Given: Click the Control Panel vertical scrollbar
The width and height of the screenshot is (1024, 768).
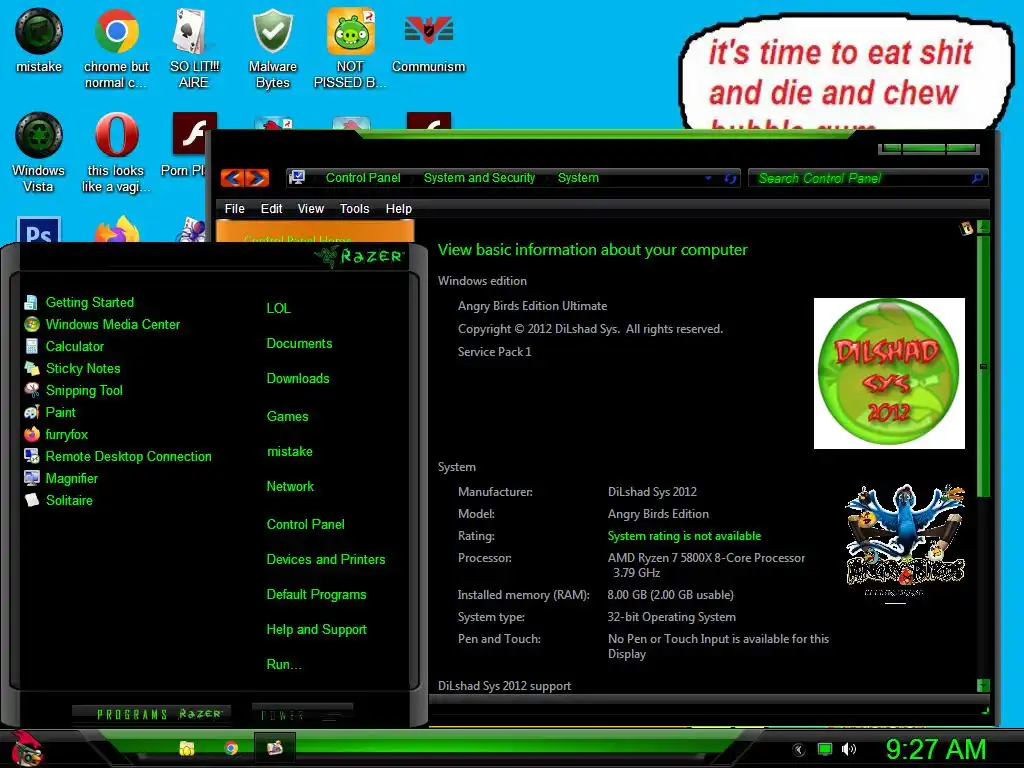Looking at the screenshot, I should tap(984, 366).
